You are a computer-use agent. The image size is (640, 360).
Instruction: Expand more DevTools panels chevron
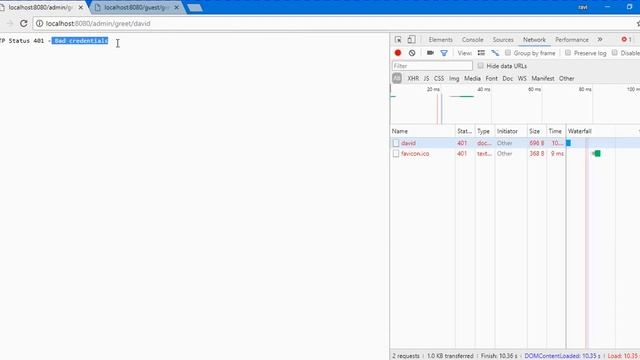[x=600, y=40]
